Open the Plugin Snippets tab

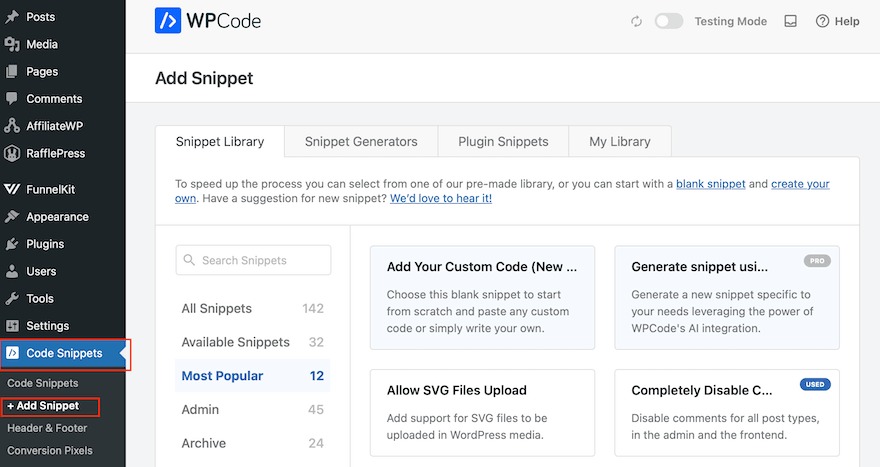coord(503,141)
